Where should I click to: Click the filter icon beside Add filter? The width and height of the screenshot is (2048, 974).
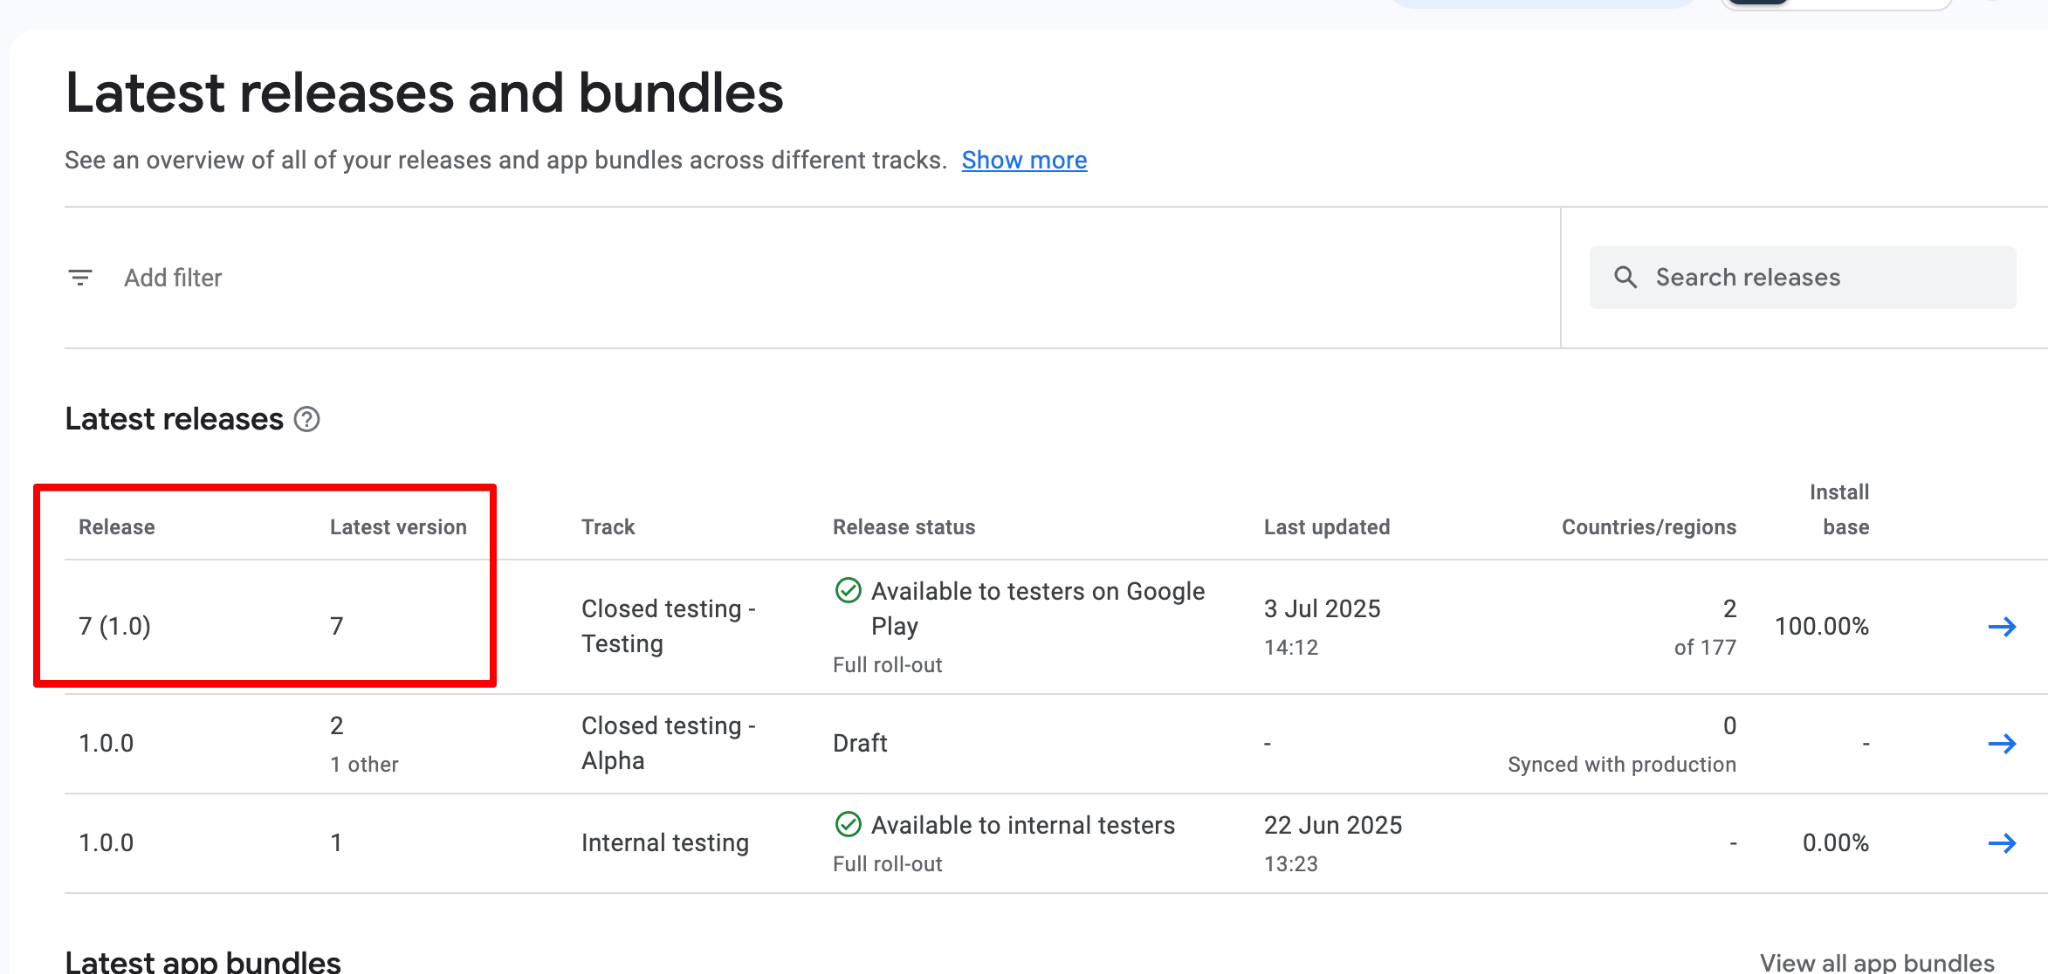click(x=80, y=278)
